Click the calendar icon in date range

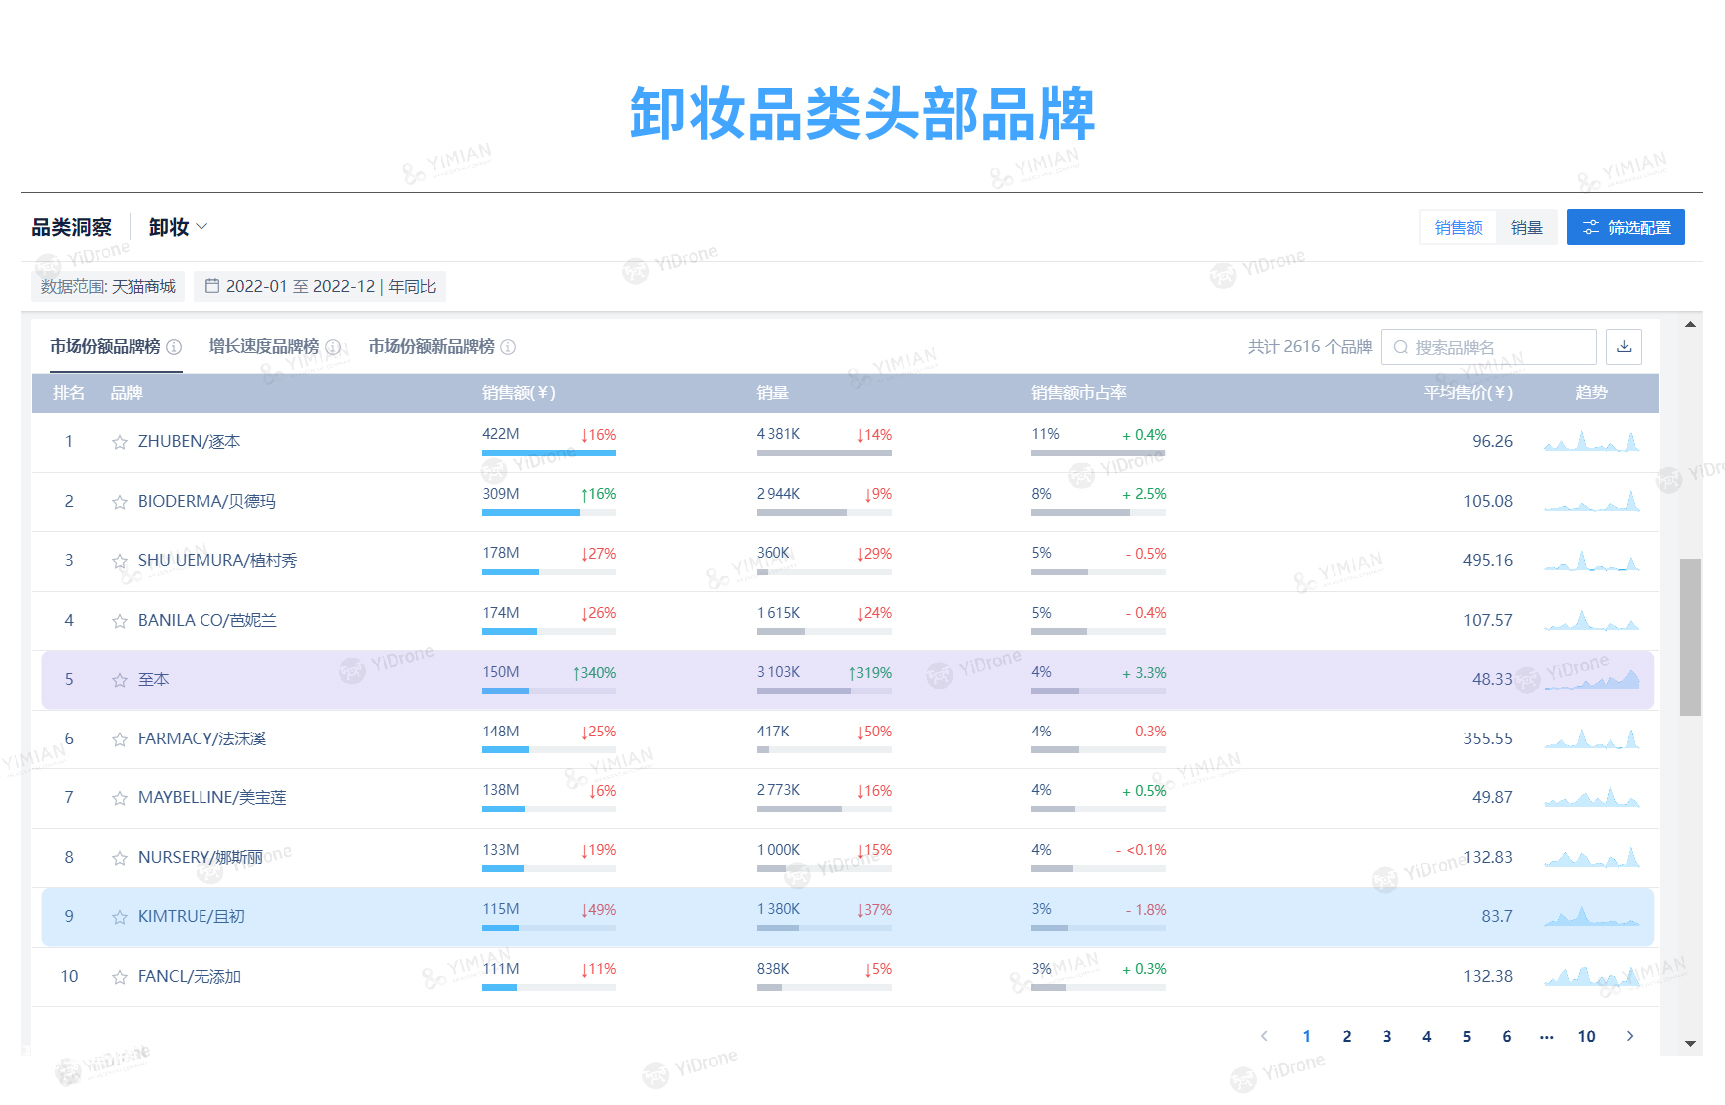pos(212,286)
